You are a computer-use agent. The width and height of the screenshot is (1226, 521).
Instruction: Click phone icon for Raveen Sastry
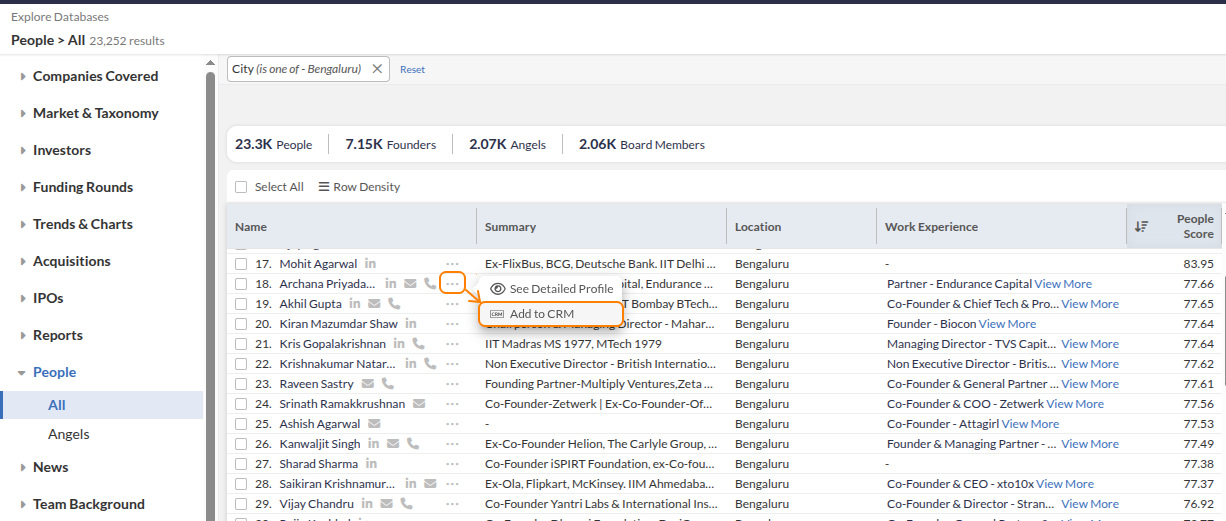point(388,384)
